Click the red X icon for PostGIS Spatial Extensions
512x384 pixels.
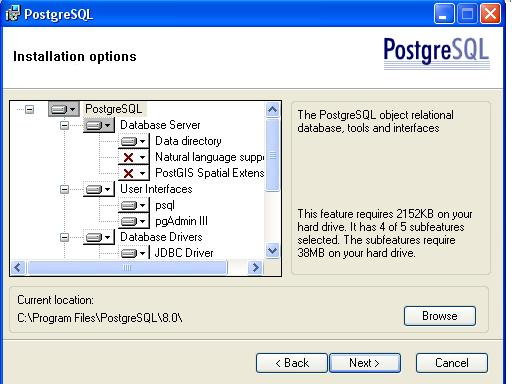(134, 173)
